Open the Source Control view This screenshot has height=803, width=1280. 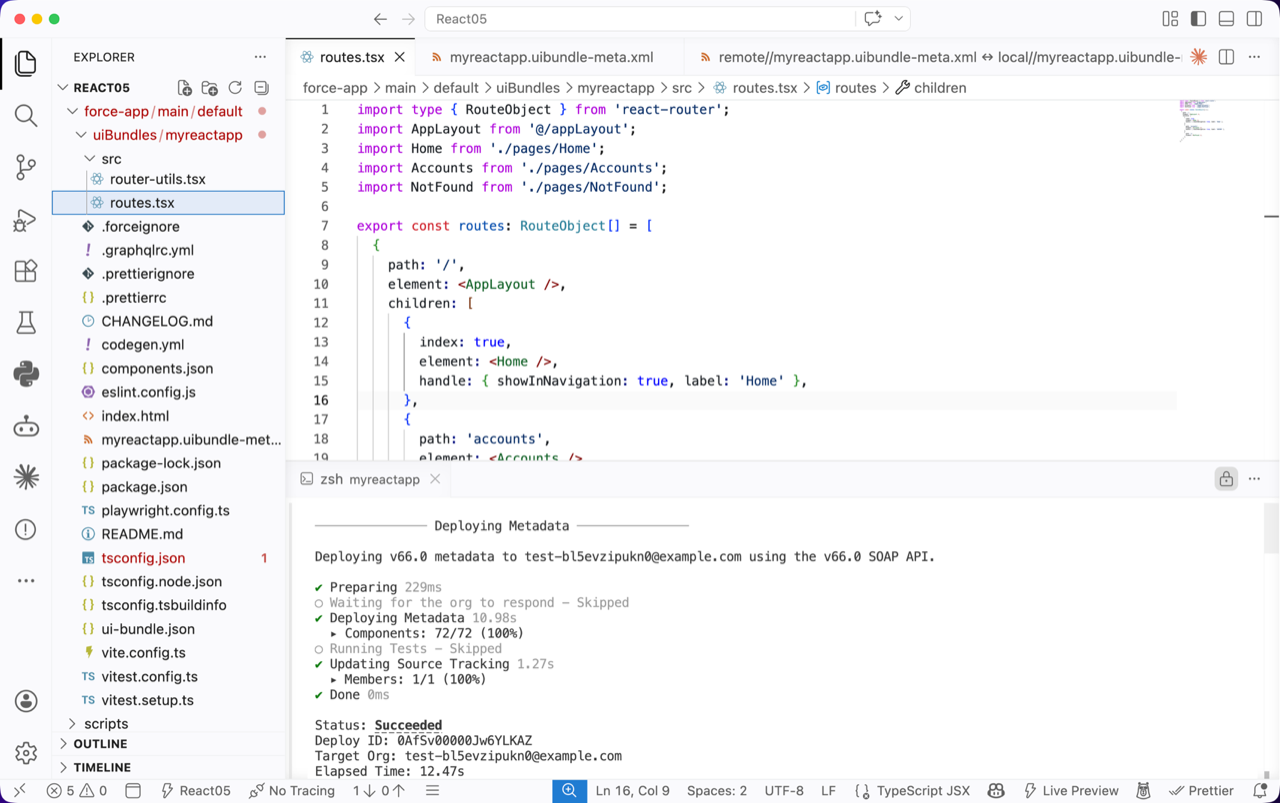[x=26, y=167]
